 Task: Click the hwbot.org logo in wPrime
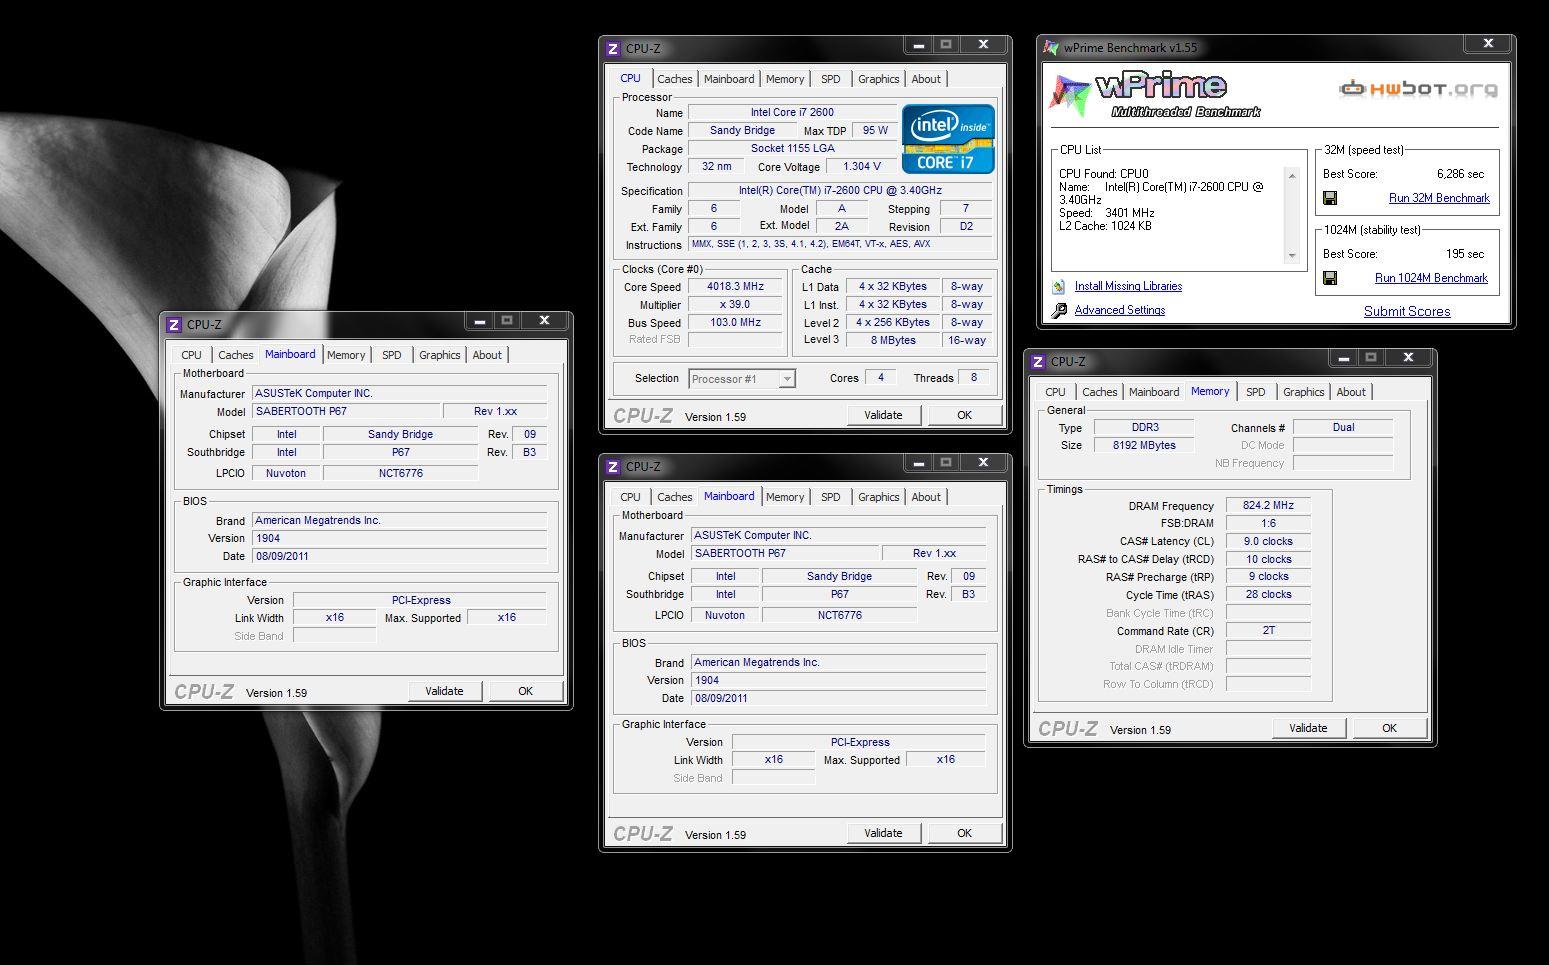click(1419, 88)
